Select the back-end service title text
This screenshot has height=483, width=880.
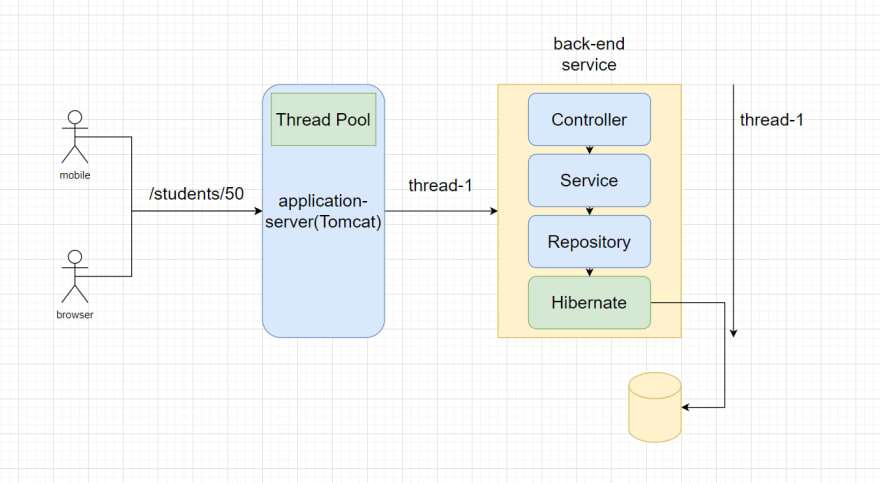(x=589, y=54)
